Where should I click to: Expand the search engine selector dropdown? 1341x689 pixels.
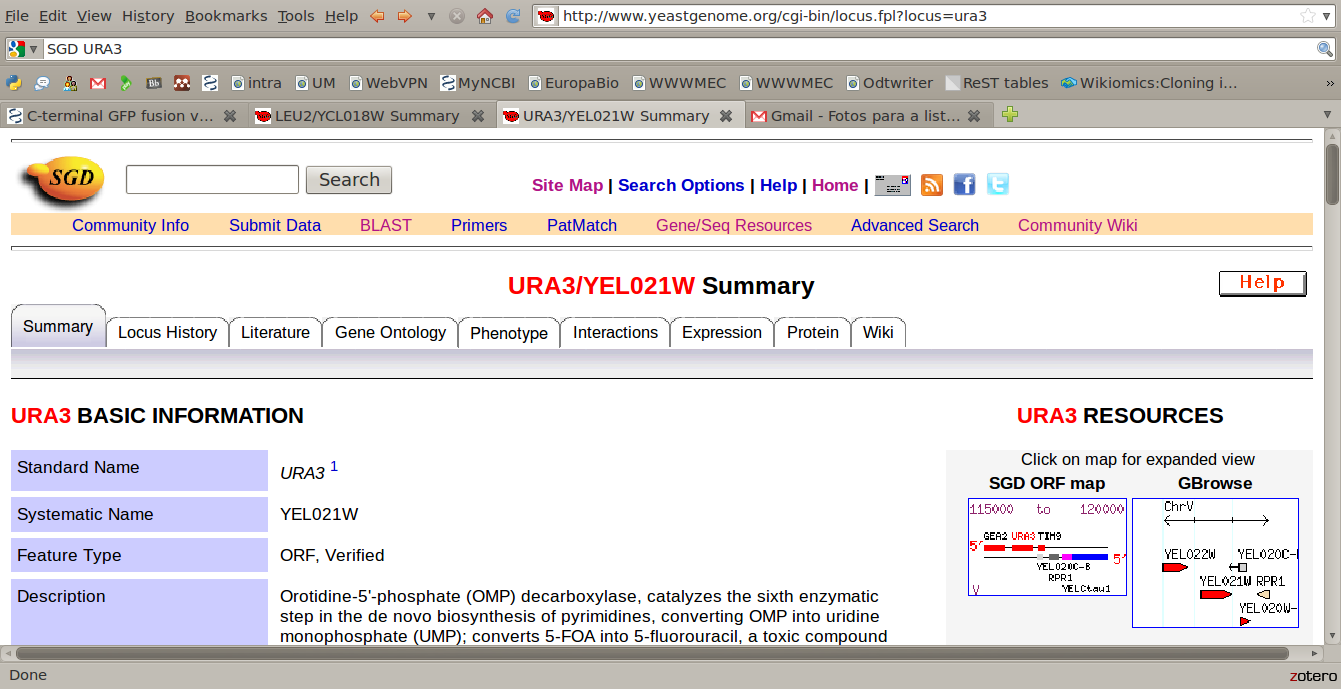(x=24, y=49)
